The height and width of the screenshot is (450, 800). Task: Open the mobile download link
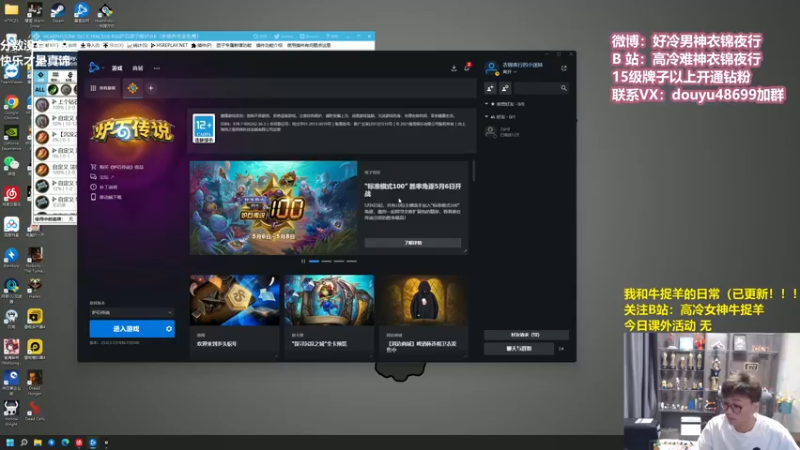click(106, 197)
